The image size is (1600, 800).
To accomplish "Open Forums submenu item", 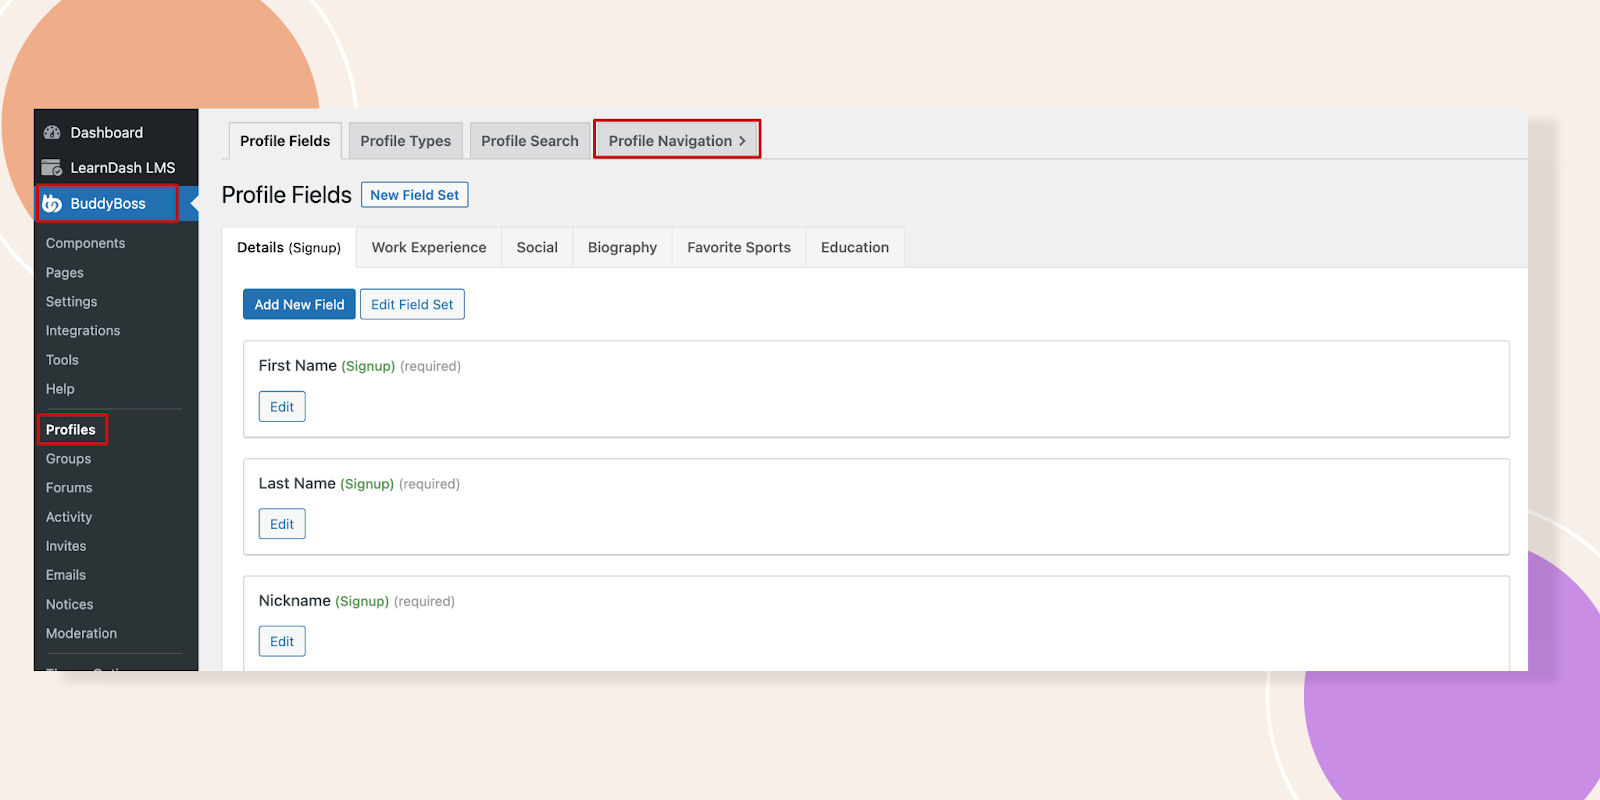I will pyautogui.click(x=69, y=487).
